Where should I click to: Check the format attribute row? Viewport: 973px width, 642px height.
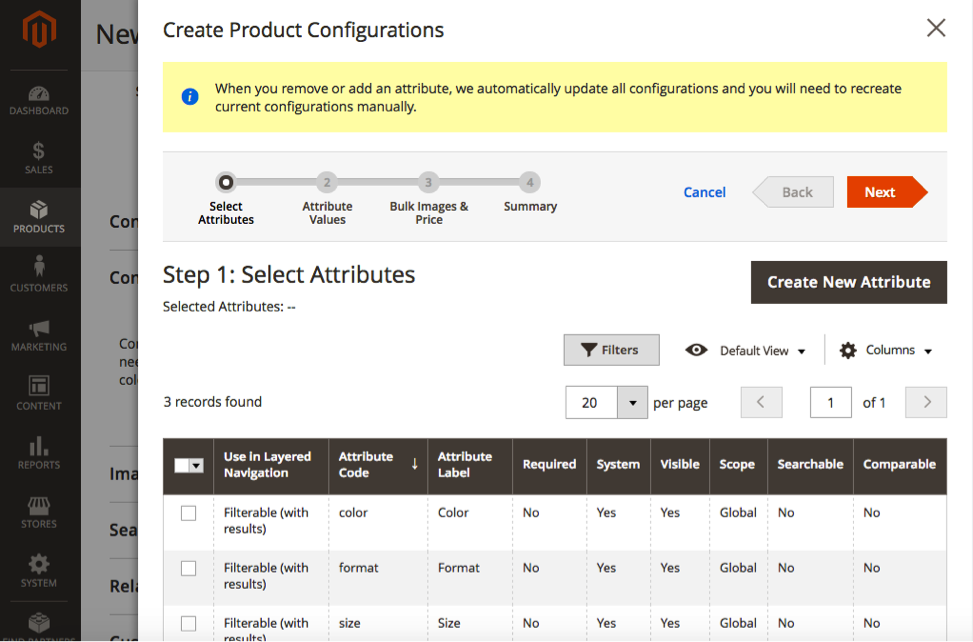(187, 567)
